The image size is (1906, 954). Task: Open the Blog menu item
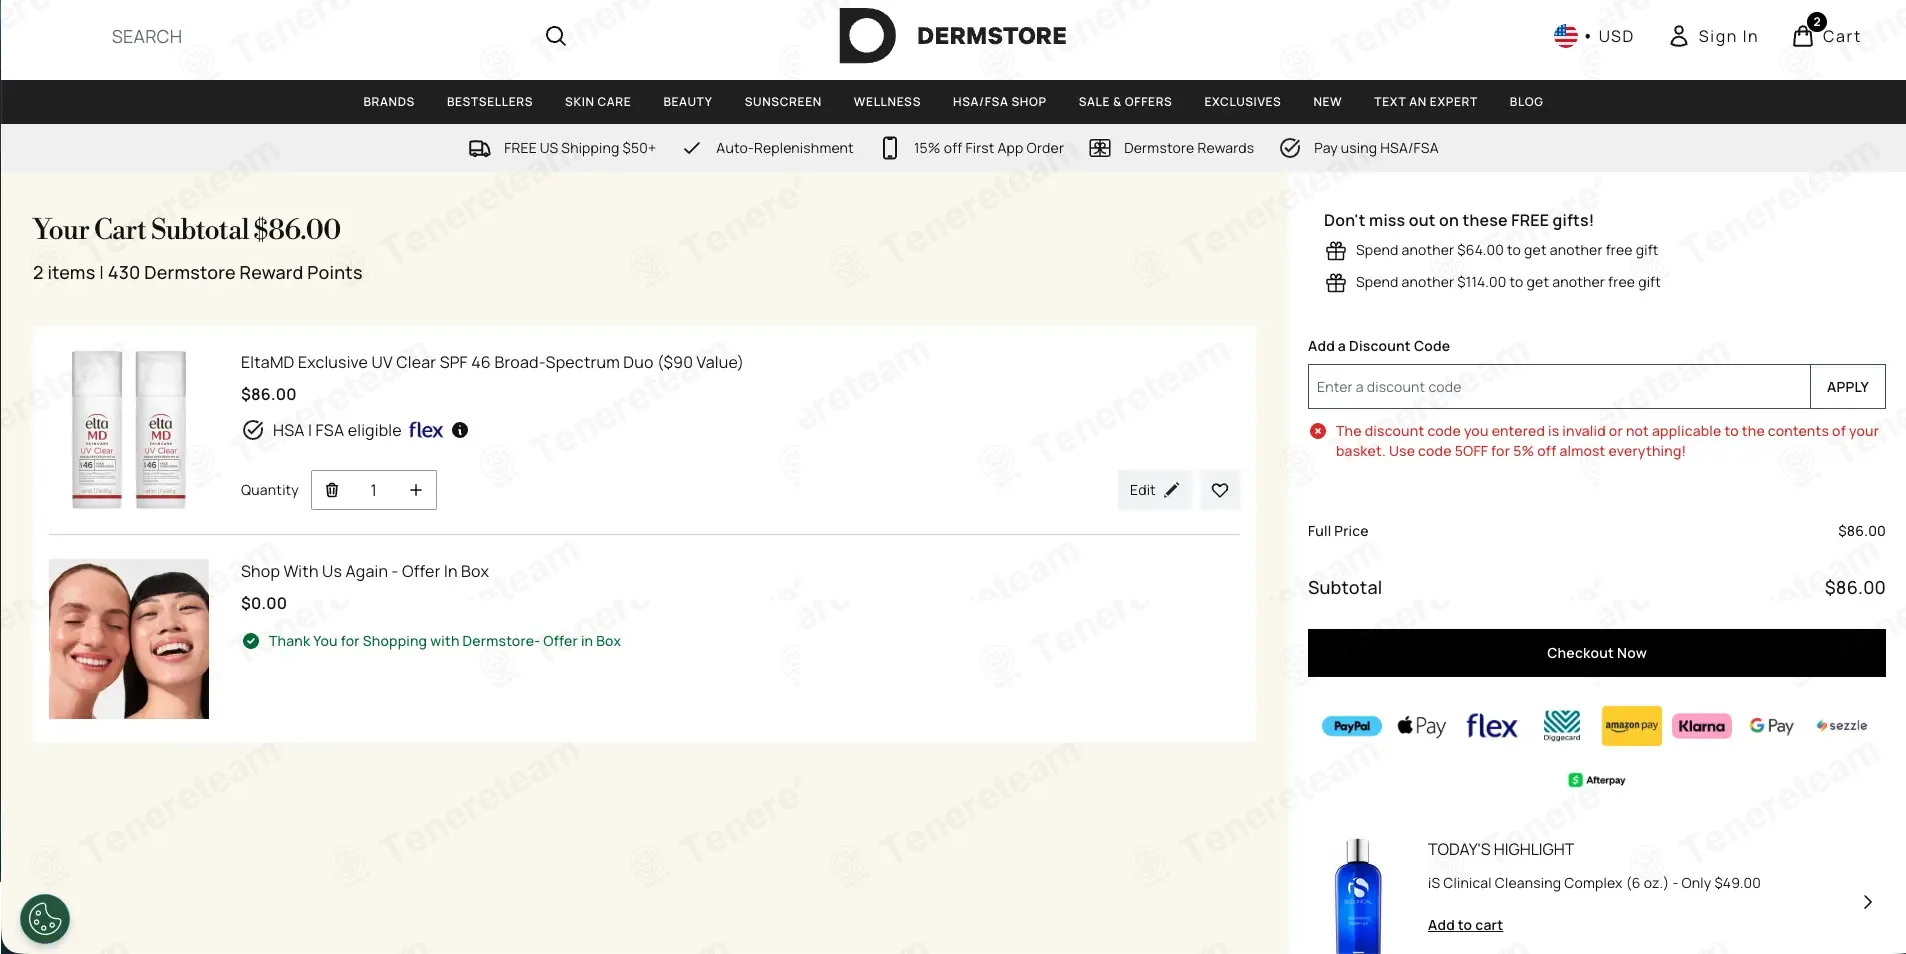pyautogui.click(x=1526, y=102)
